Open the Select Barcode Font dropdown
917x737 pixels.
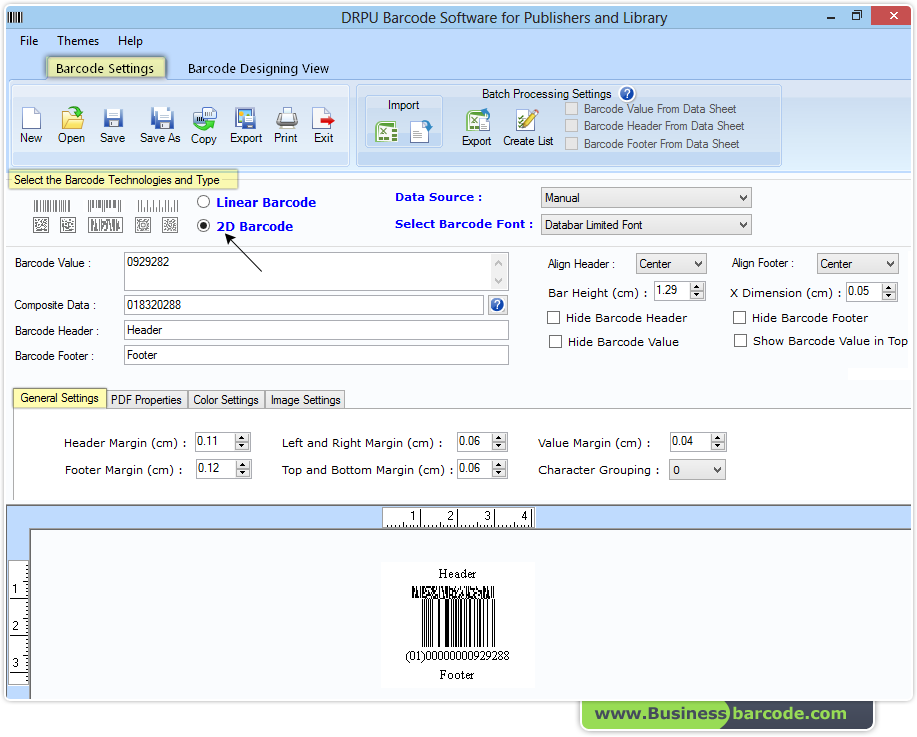[x=646, y=225]
